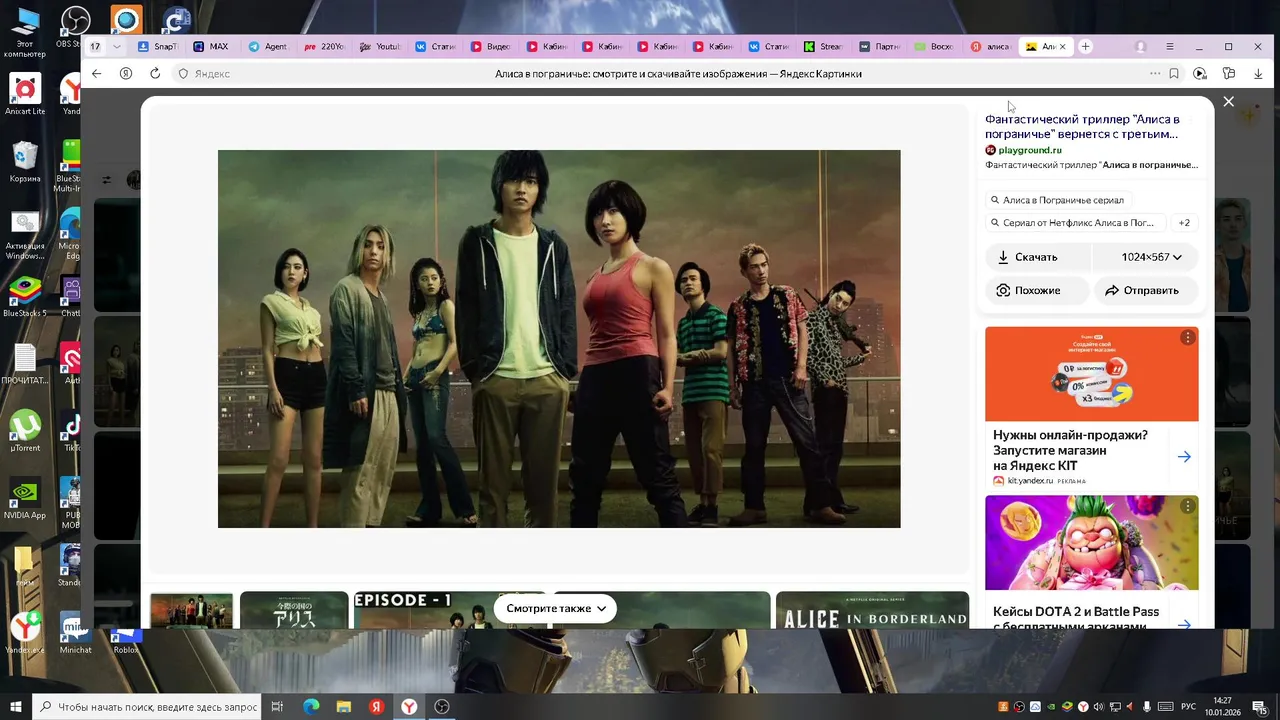1280x720 pixels.
Task: Open OBS Studio from taskbar
Action: tap(442, 707)
